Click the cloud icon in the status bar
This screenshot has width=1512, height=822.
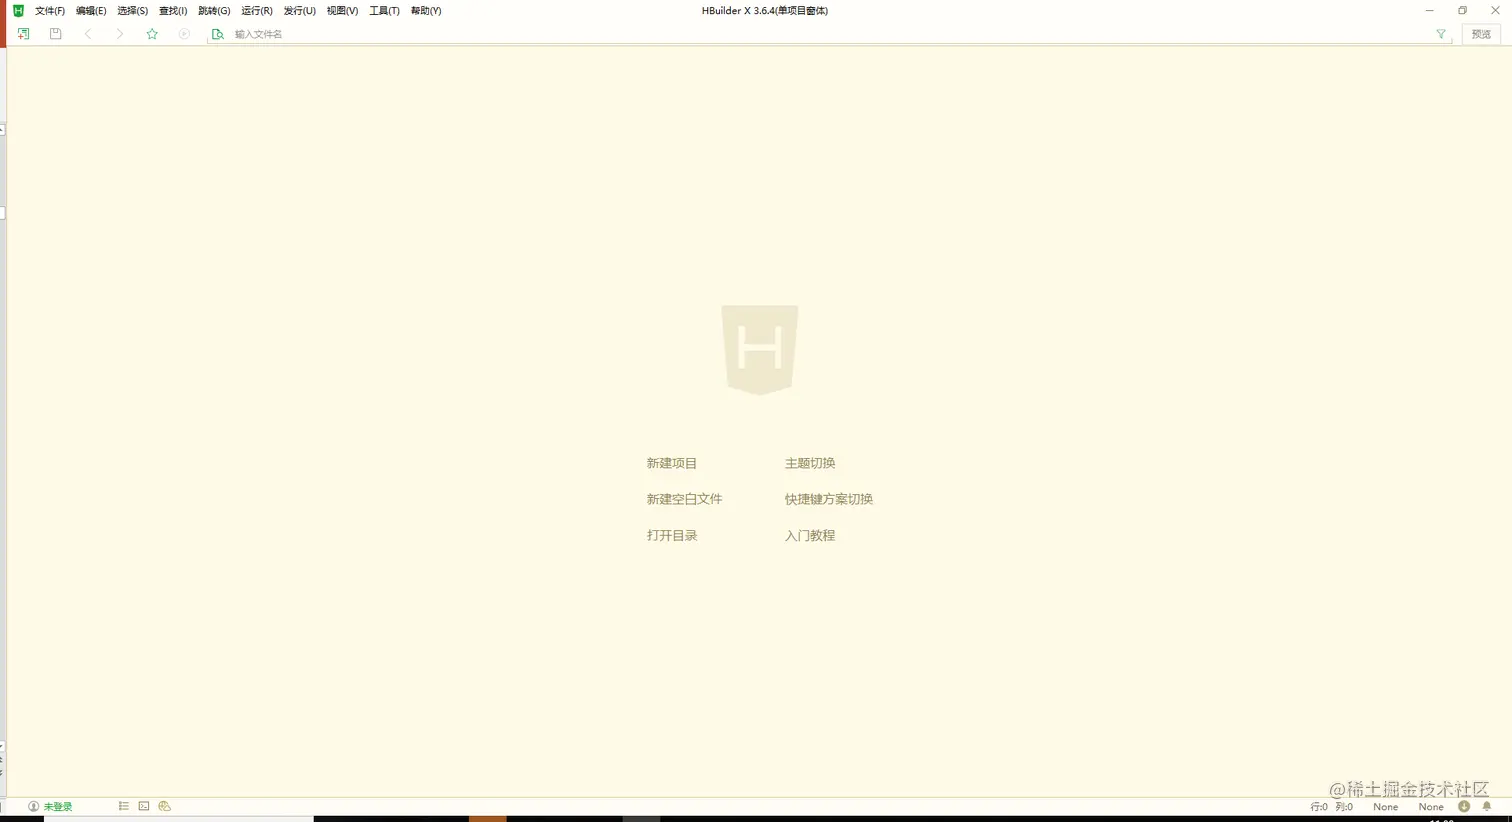tap(165, 806)
